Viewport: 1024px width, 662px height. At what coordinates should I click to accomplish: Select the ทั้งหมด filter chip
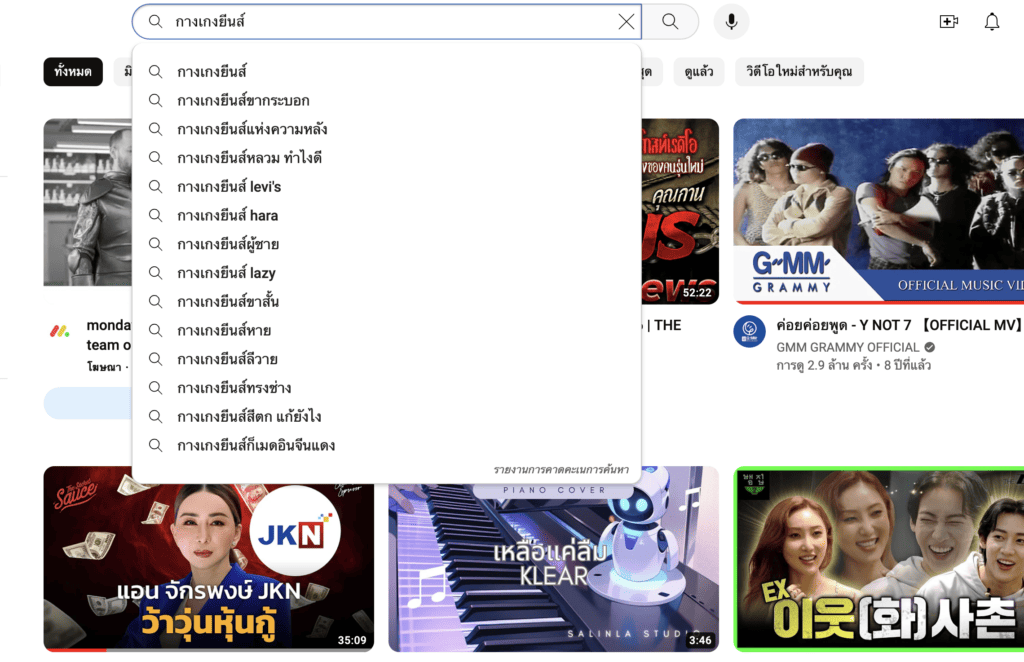73,72
